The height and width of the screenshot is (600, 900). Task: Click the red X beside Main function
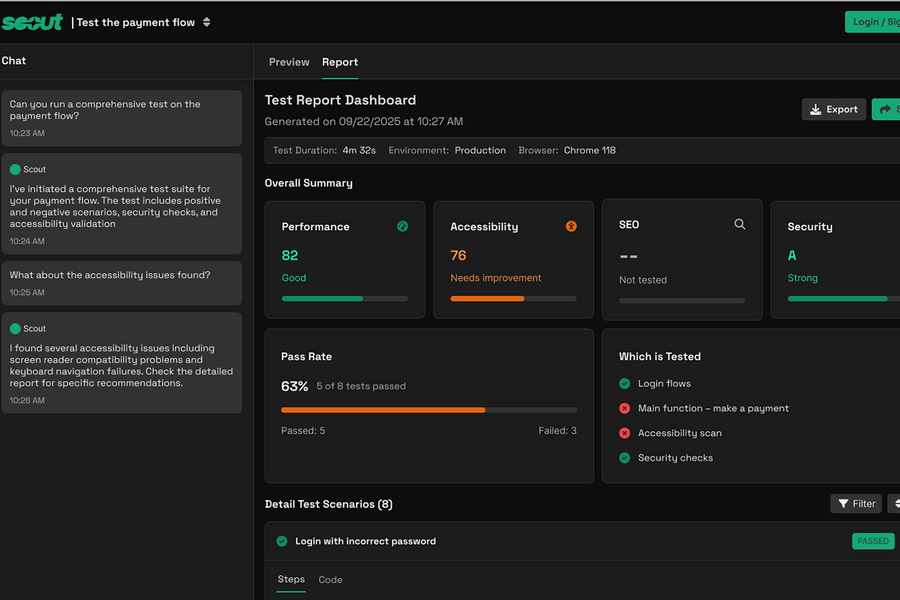coord(625,408)
